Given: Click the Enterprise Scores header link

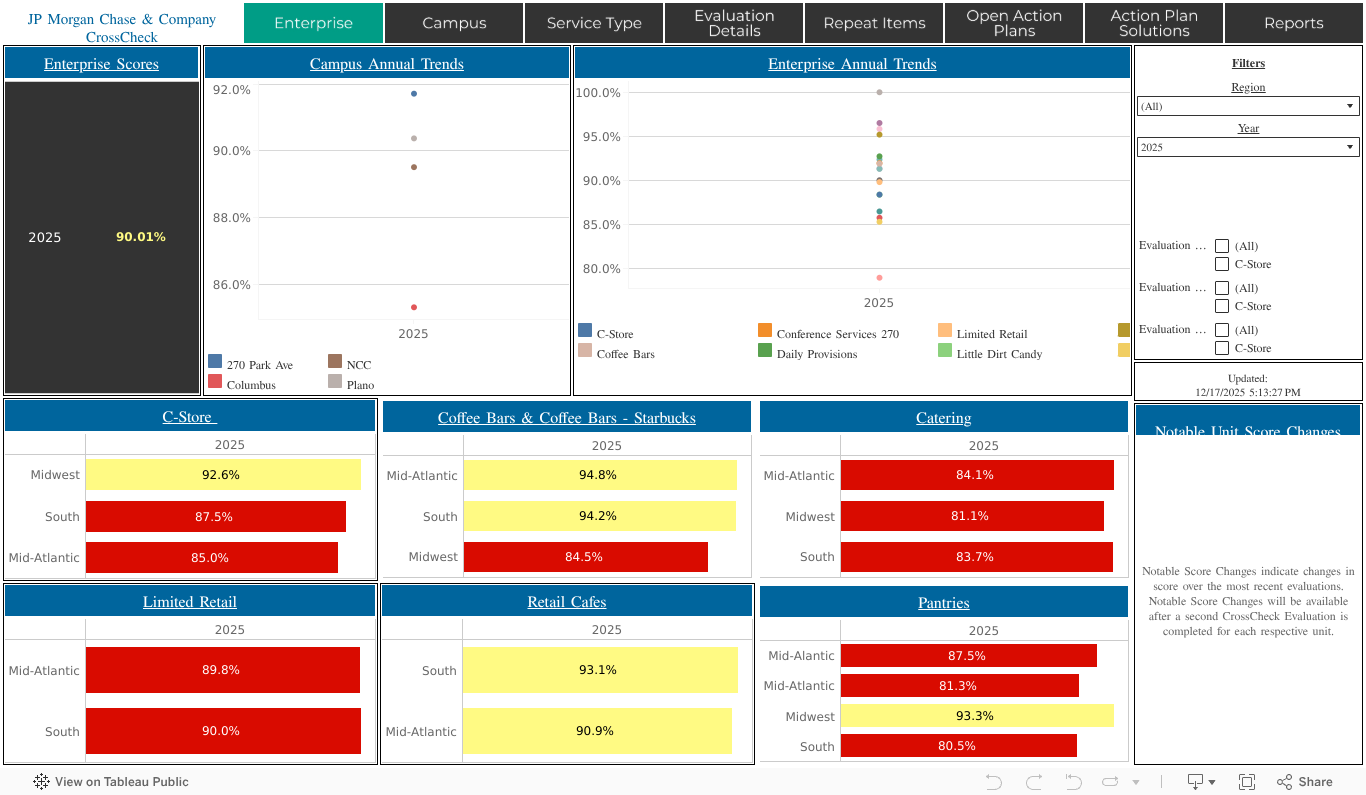Looking at the screenshot, I should pyautogui.click(x=101, y=64).
